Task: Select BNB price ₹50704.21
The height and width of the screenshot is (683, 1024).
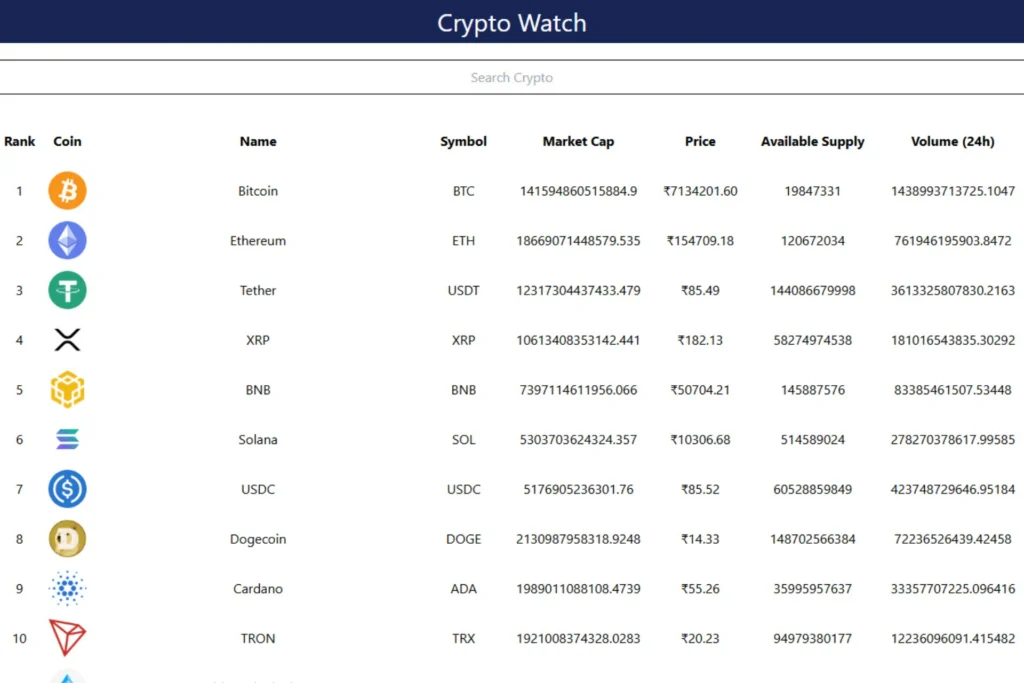Action: pyautogui.click(x=700, y=390)
